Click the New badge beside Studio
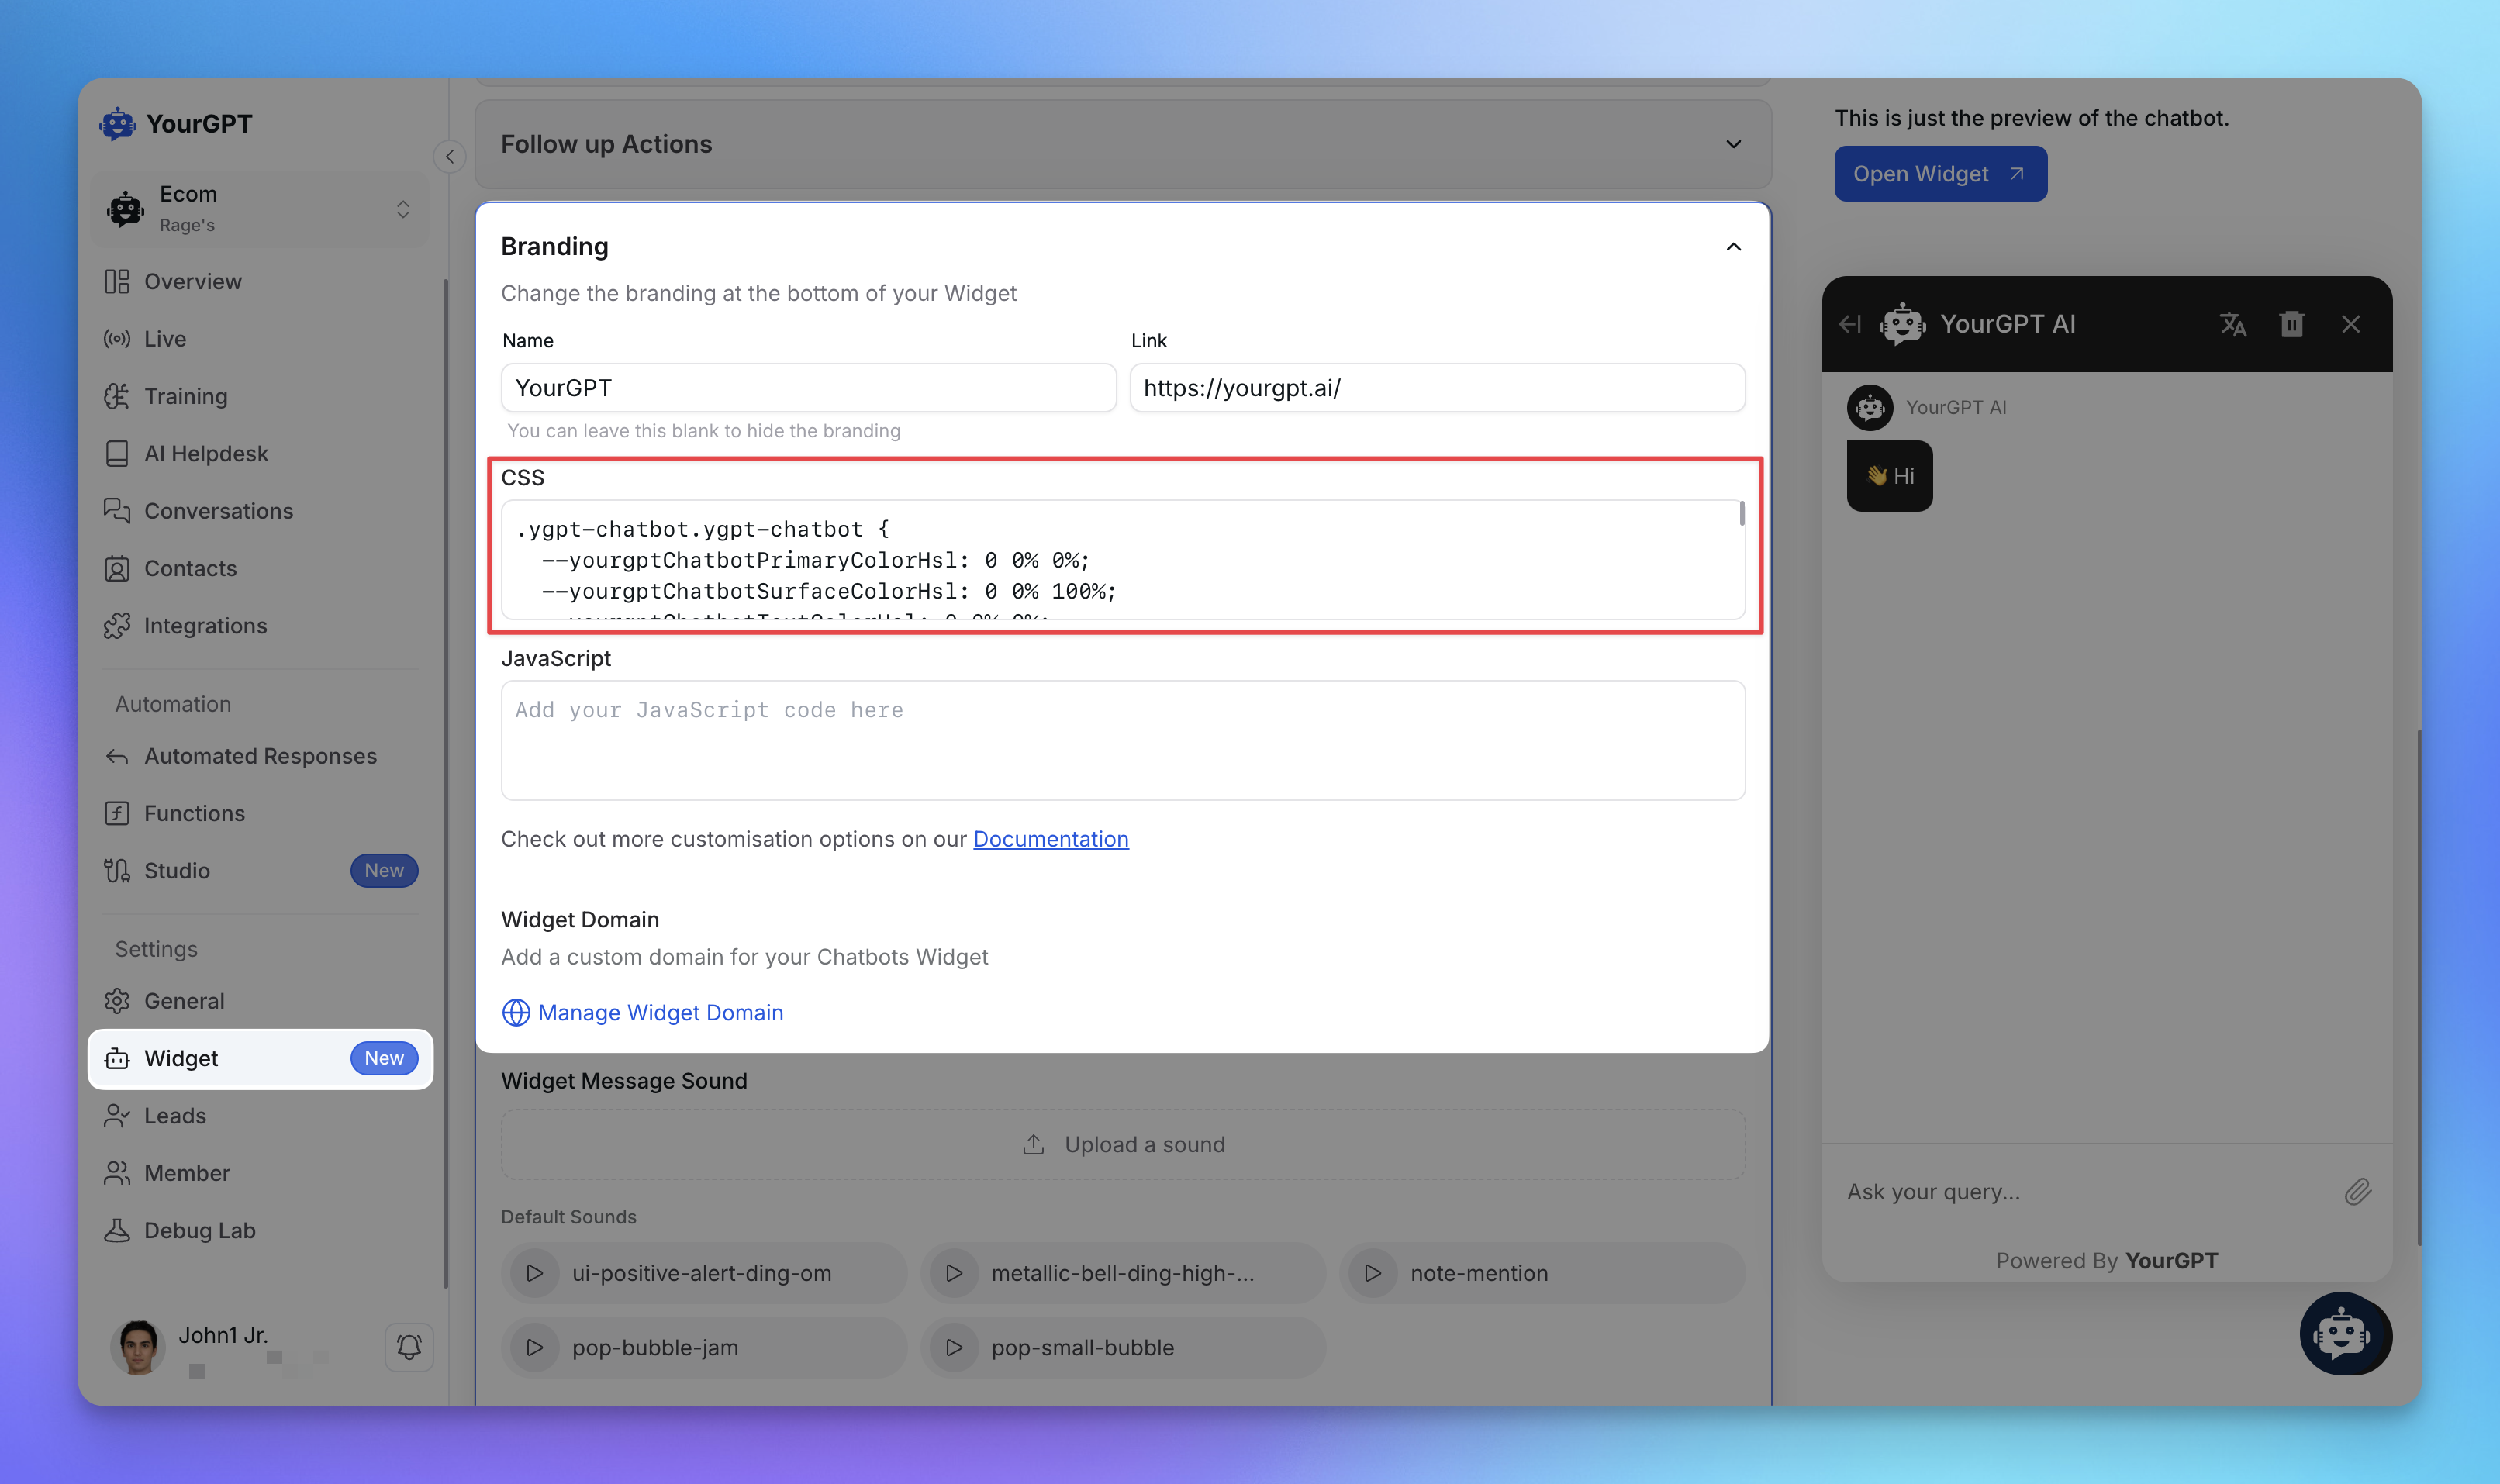2500x1484 pixels. (x=384, y=871)
